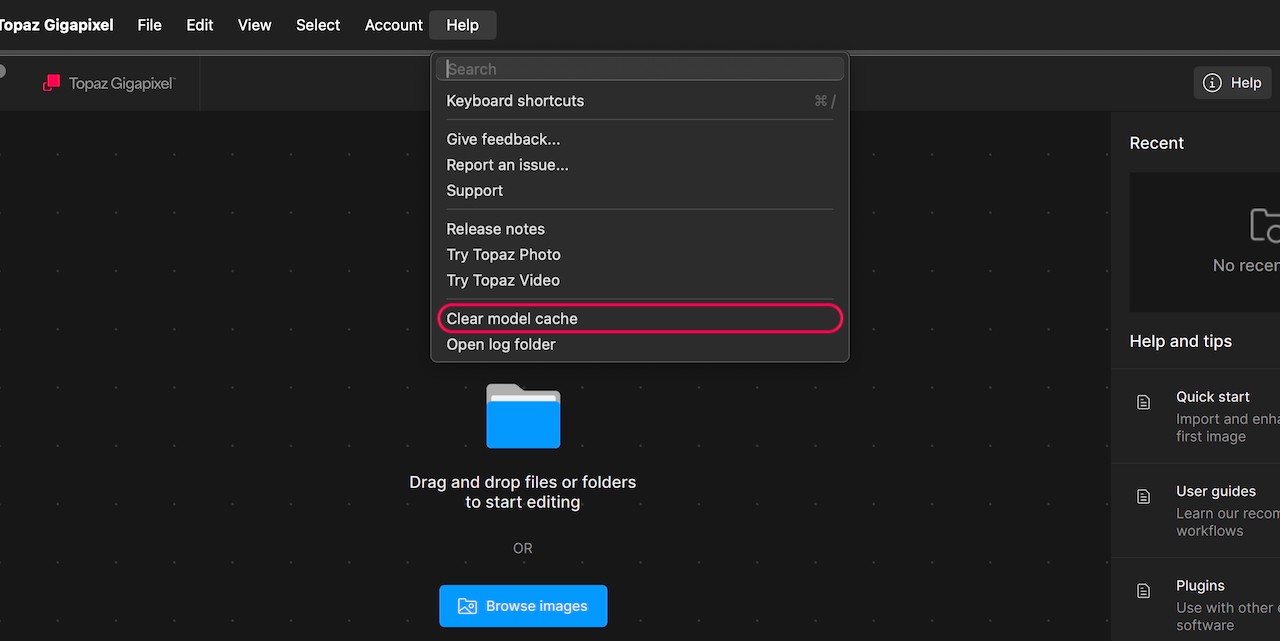
Task: Open the View menu
Action: (x=254, y=25)
